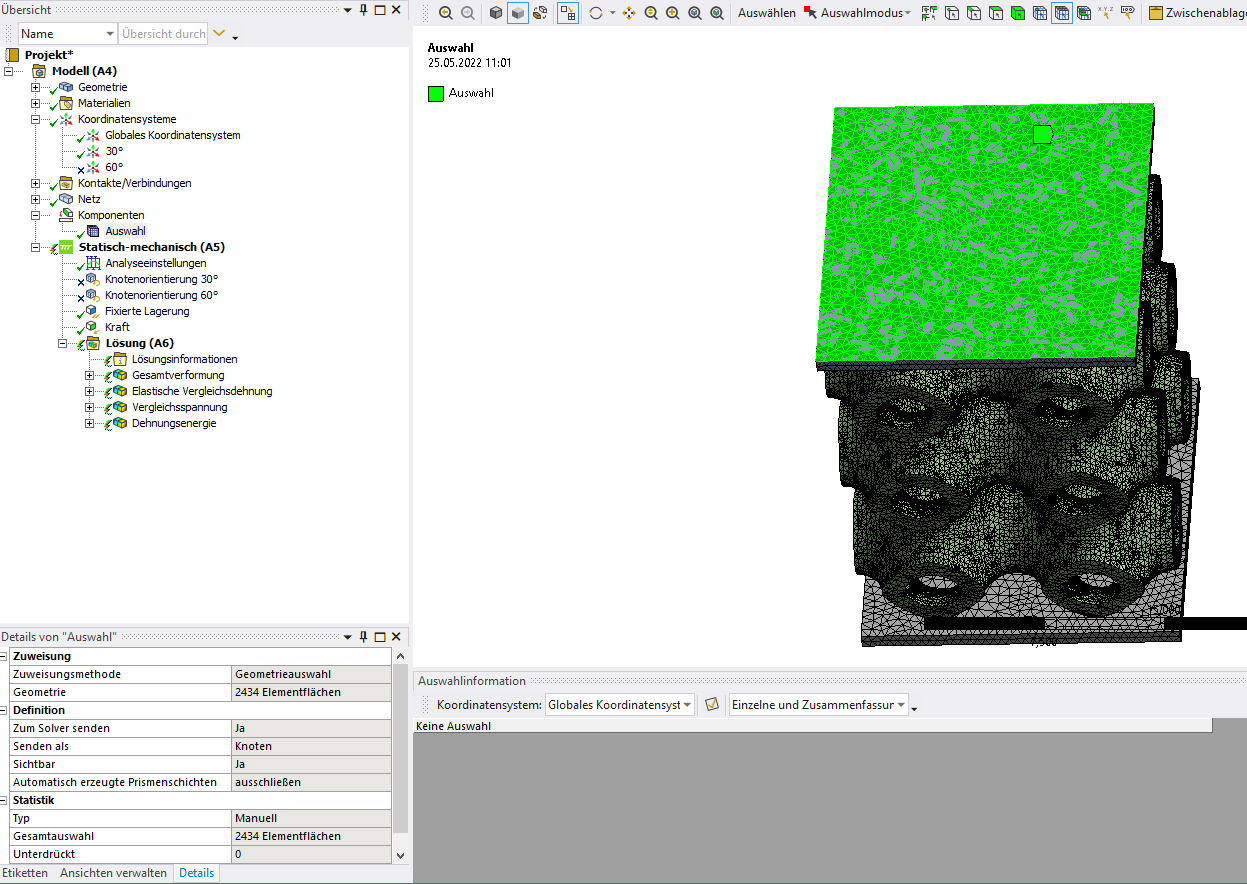Switch to the Etiketten tab
The width and height of the screenshot is (1247, 884).
coord(25,873)
